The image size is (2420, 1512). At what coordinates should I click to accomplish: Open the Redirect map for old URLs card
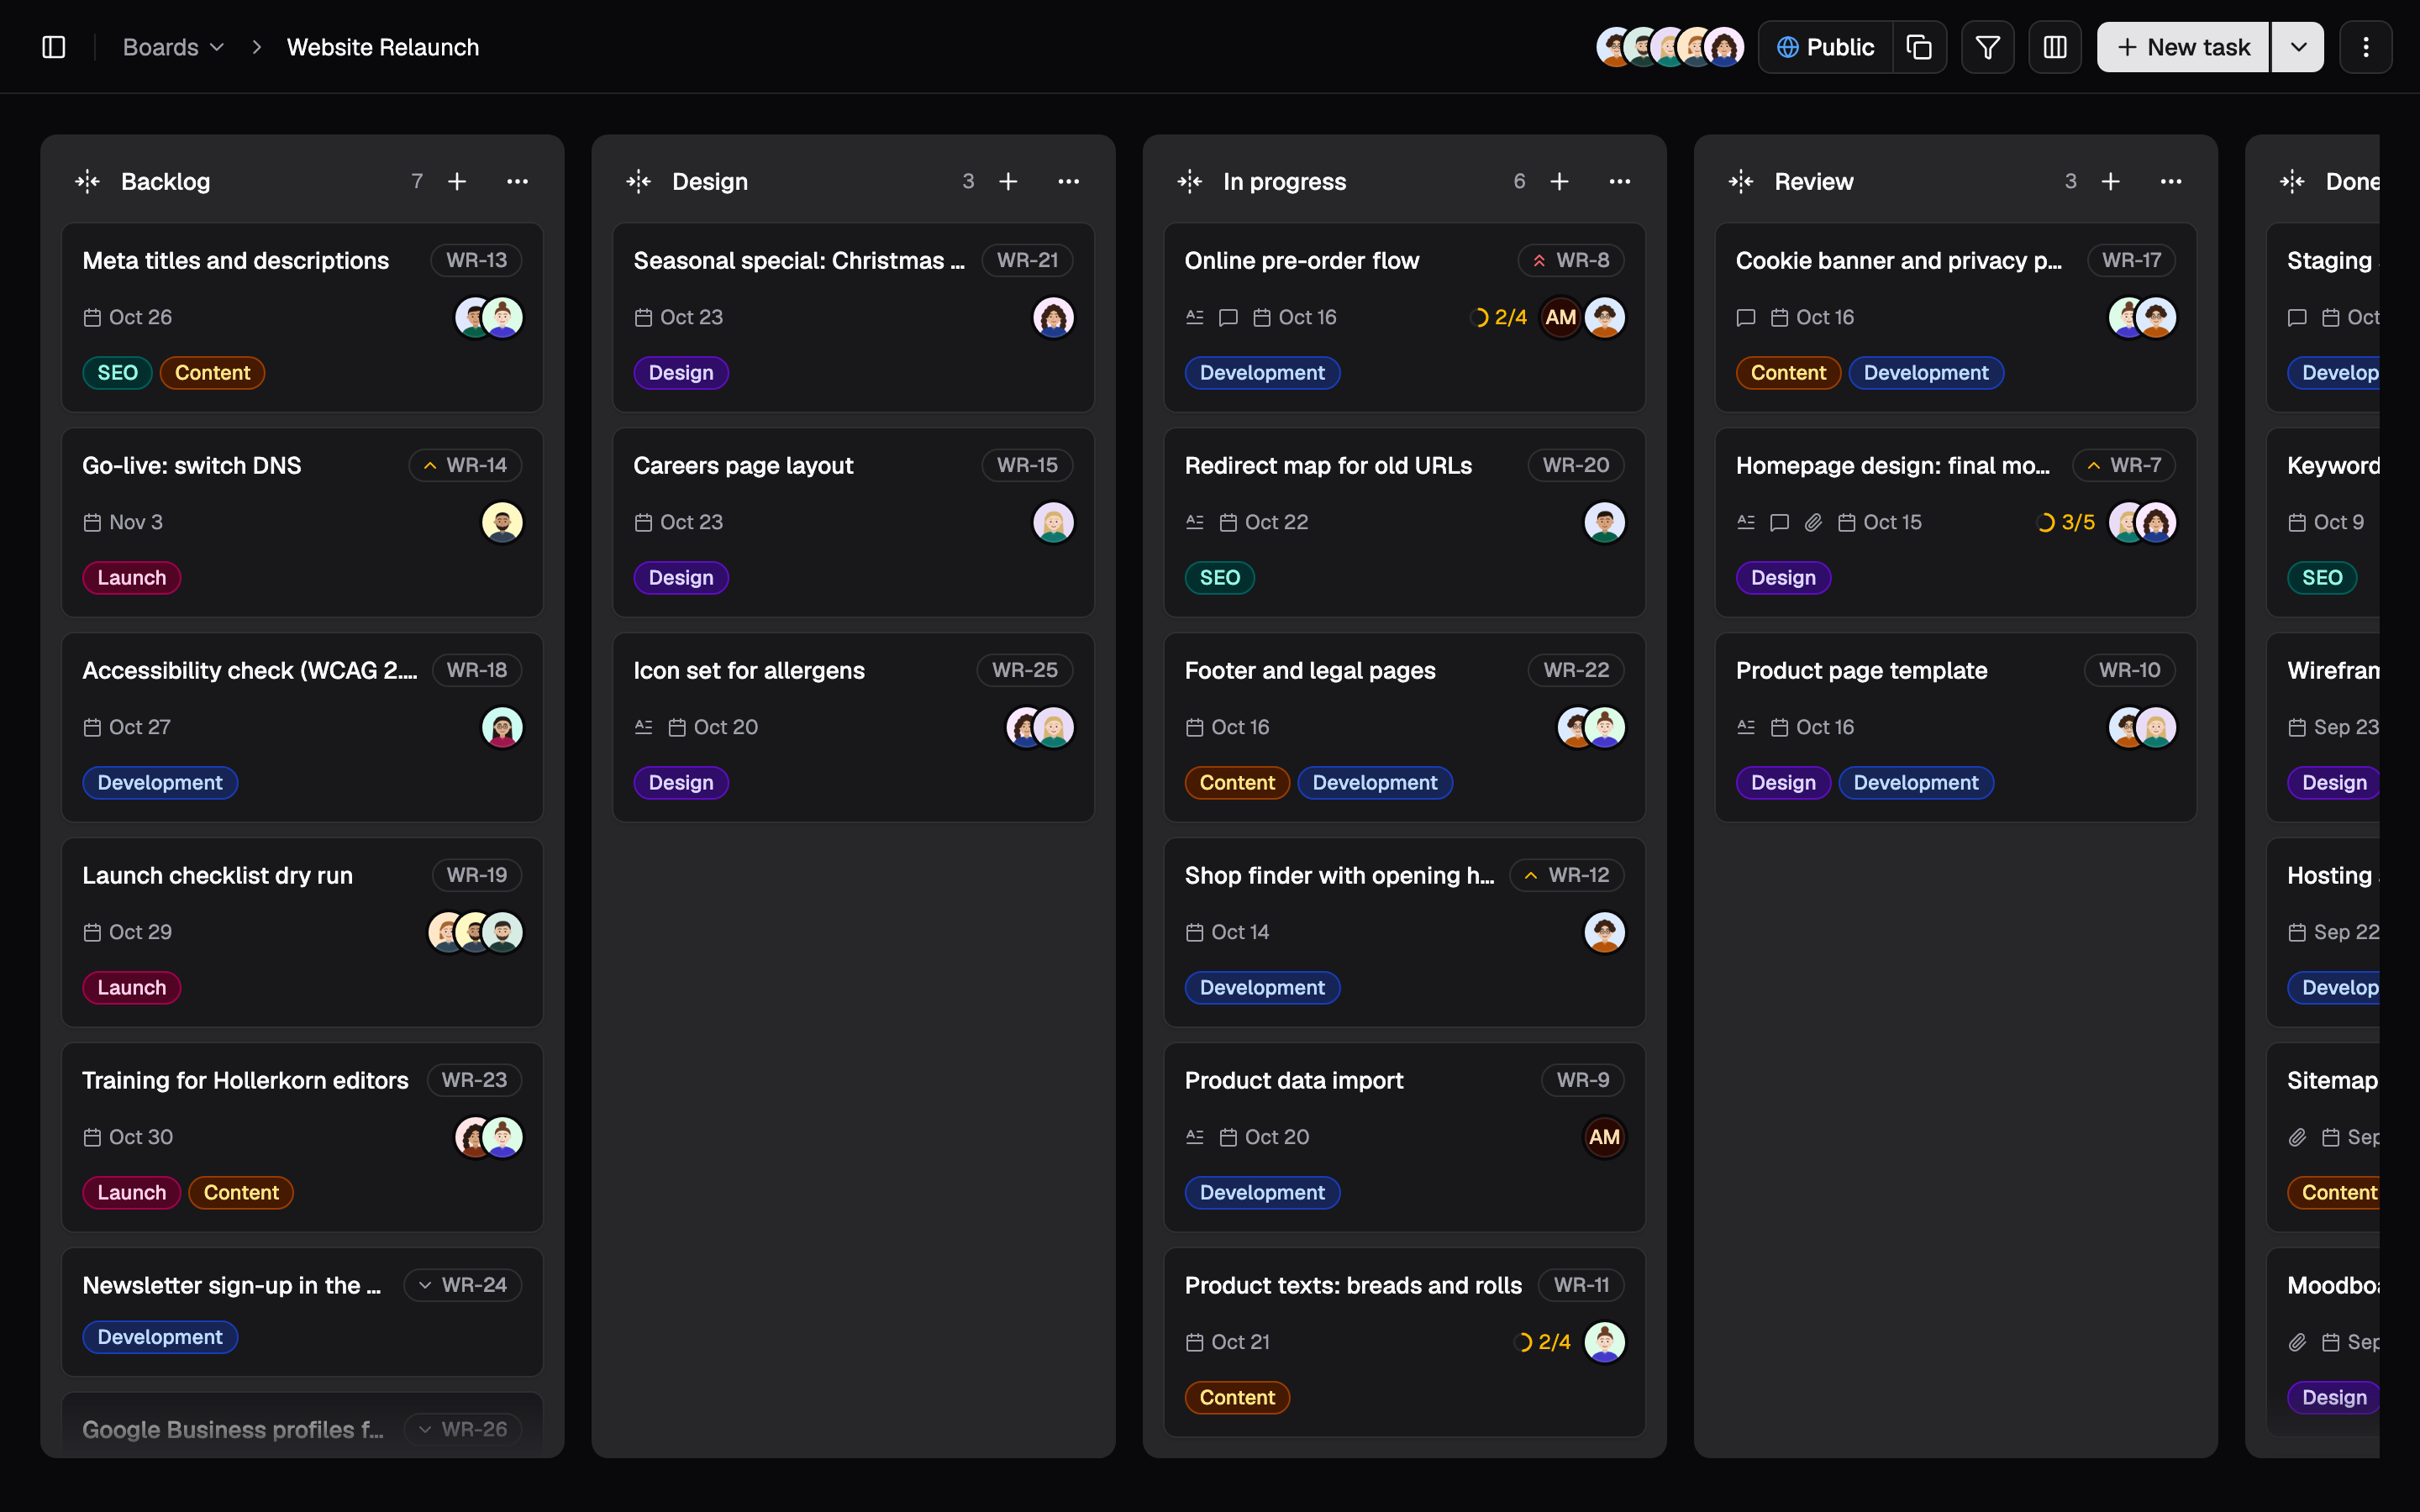coord(1404,522)
